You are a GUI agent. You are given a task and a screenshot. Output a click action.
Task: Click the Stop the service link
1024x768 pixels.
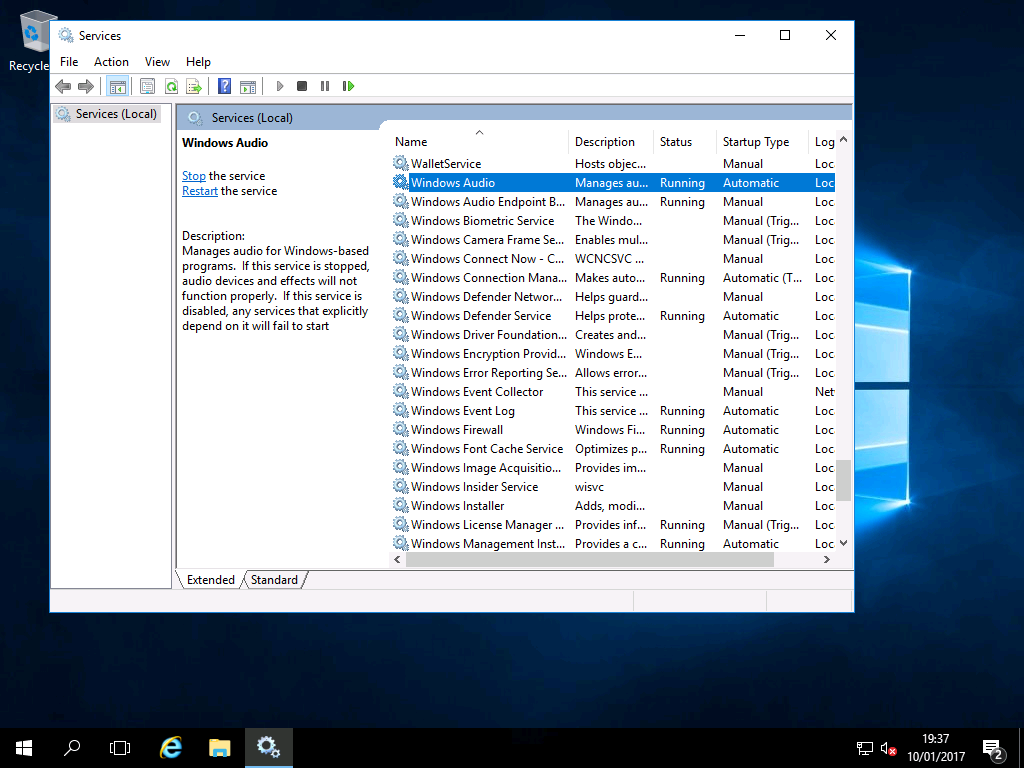[x=193, y=176]
